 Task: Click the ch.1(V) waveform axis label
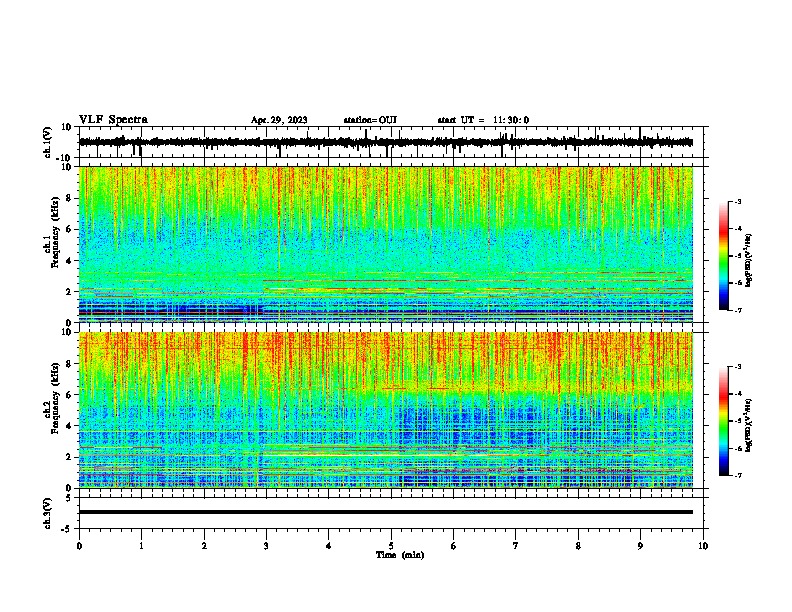(x=47, y=142)
